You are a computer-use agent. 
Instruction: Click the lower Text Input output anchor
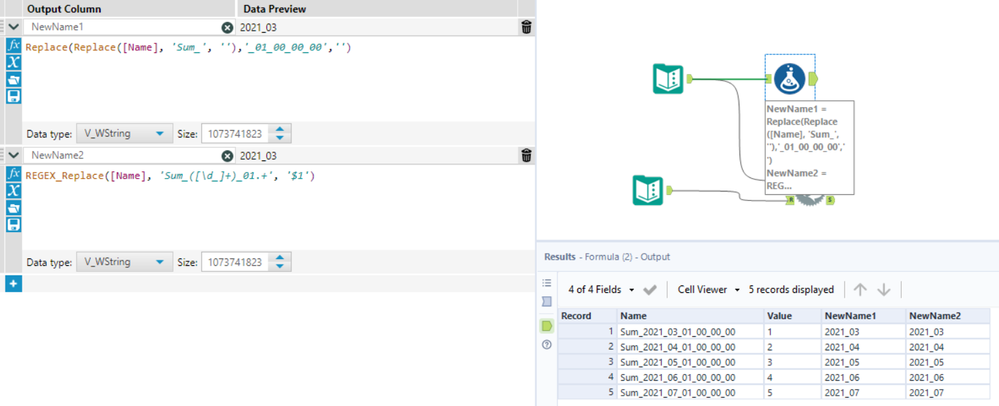[669, 191]
